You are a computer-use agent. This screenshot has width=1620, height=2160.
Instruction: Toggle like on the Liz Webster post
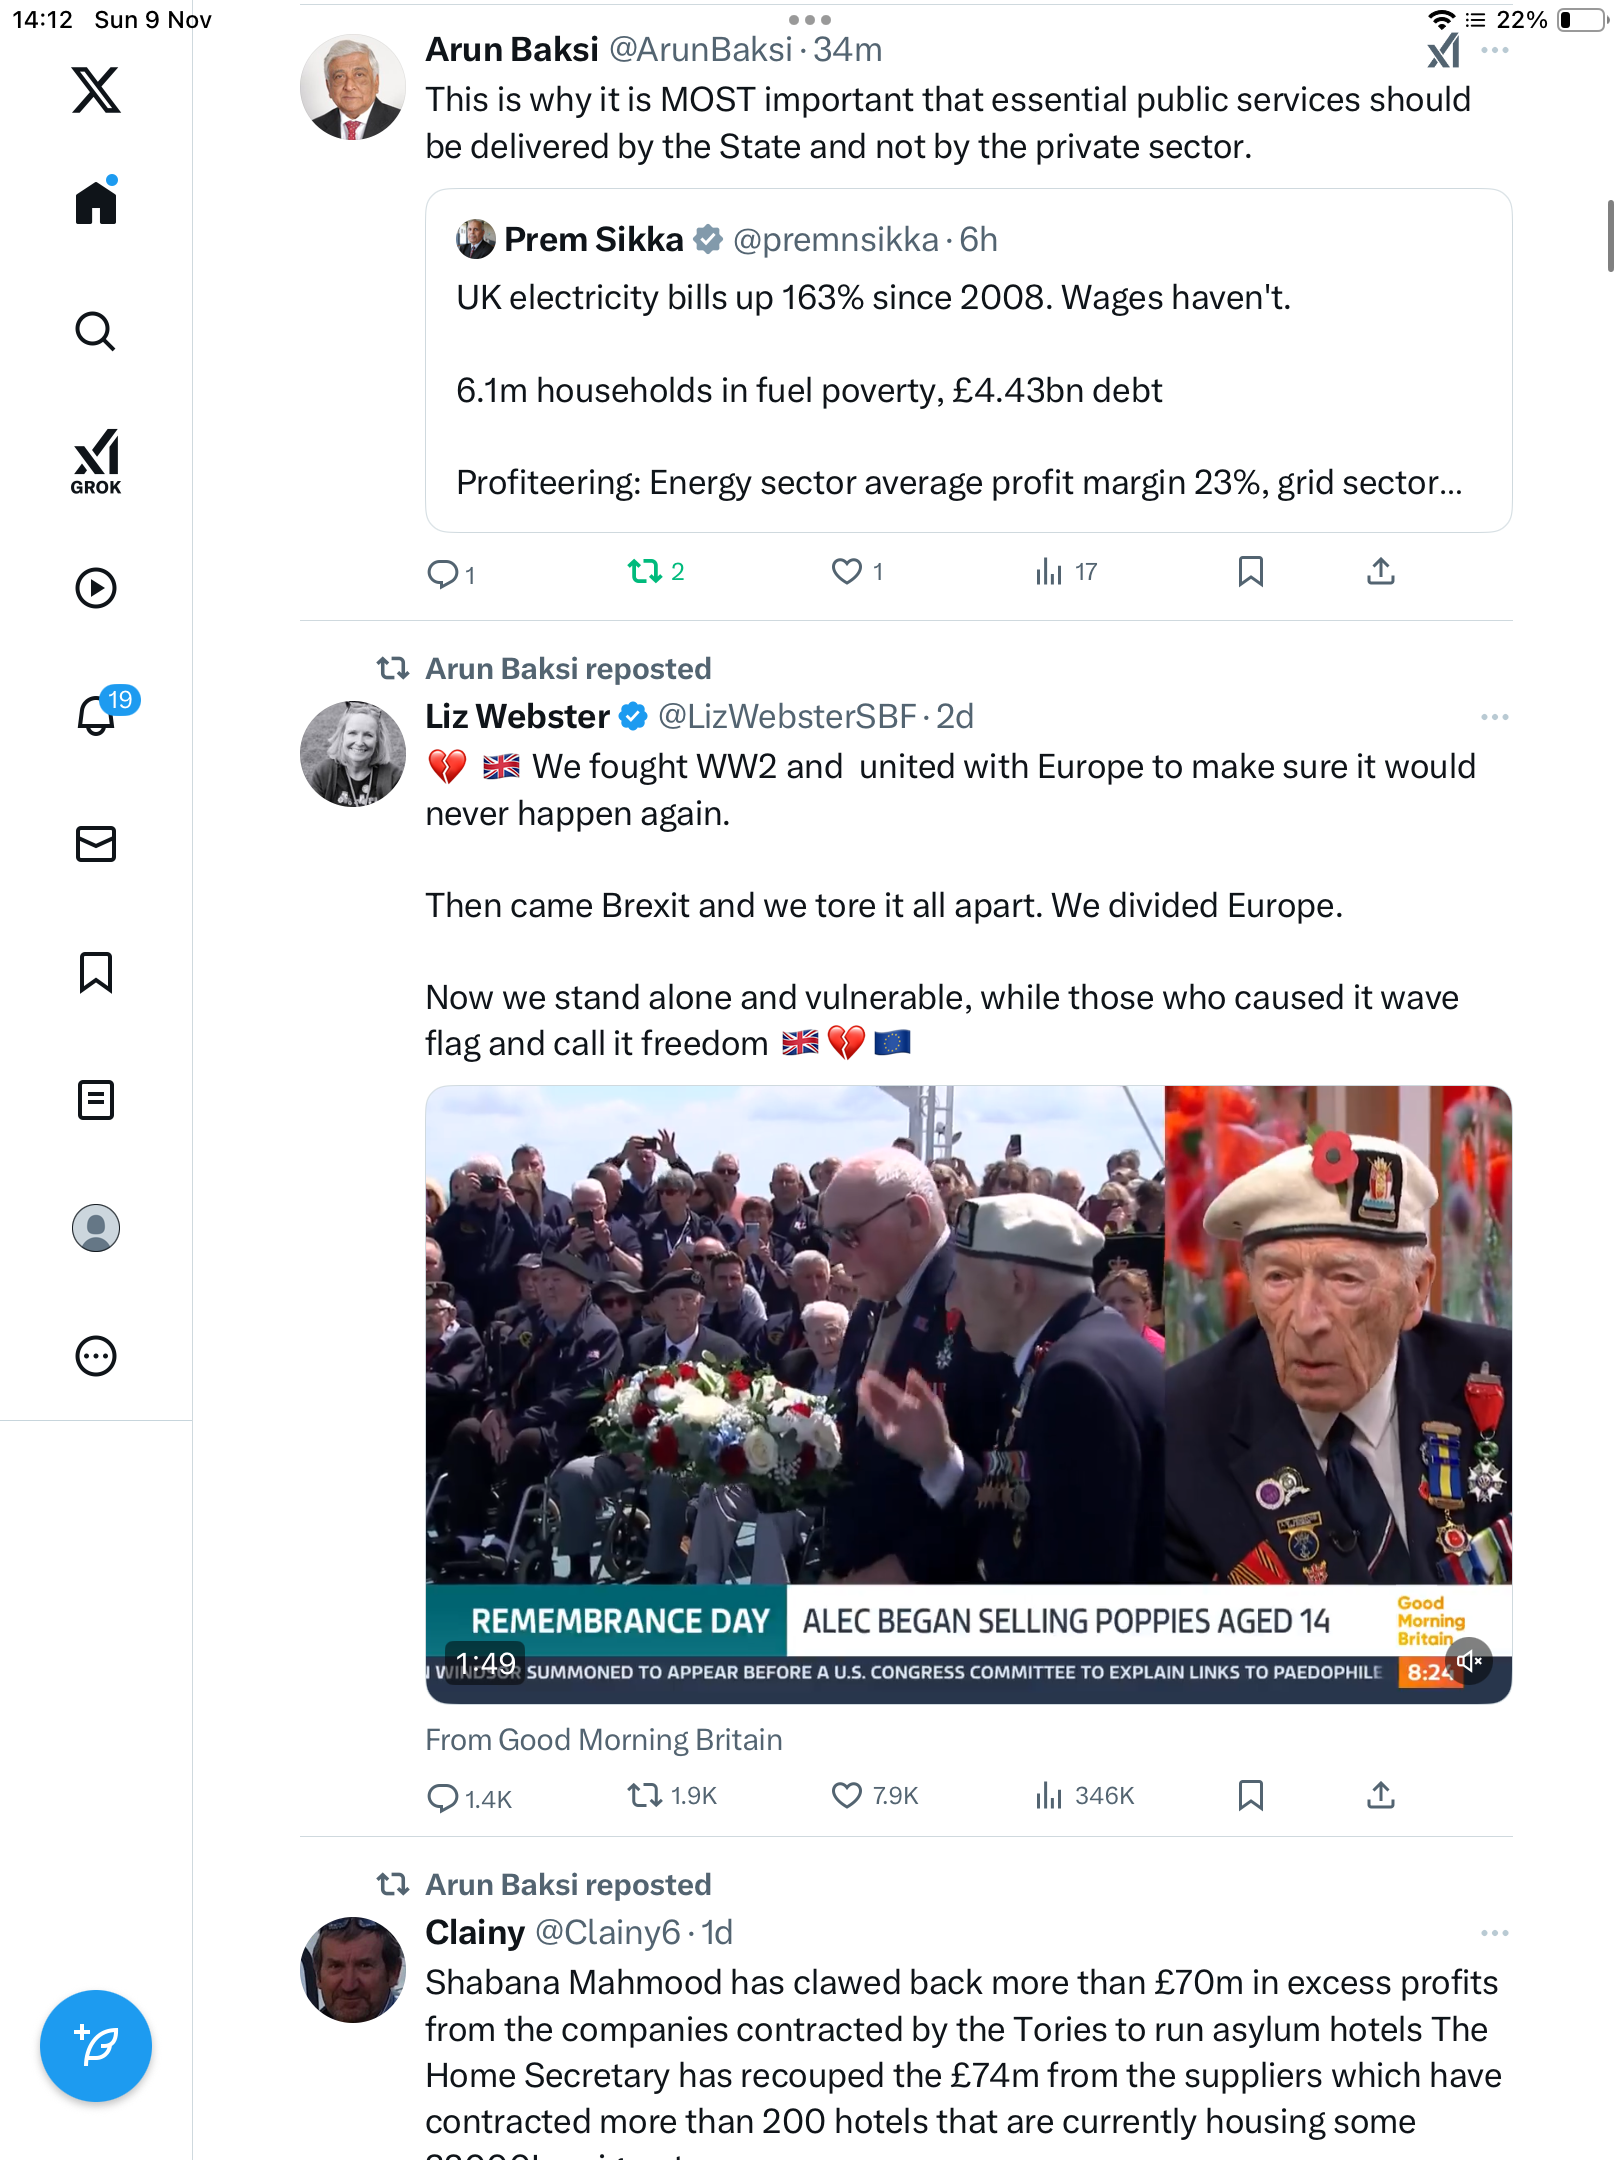click(847, 1796)
